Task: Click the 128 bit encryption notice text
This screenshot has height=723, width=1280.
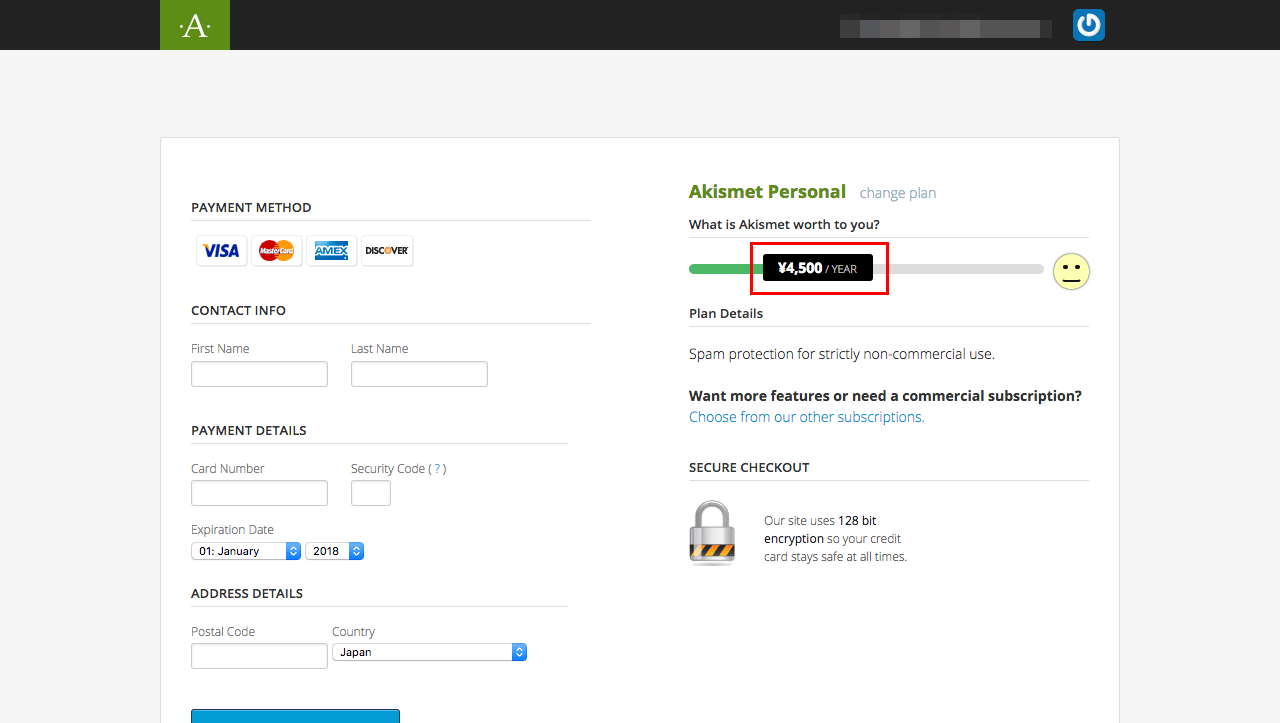Action: (x=835, y=539)
